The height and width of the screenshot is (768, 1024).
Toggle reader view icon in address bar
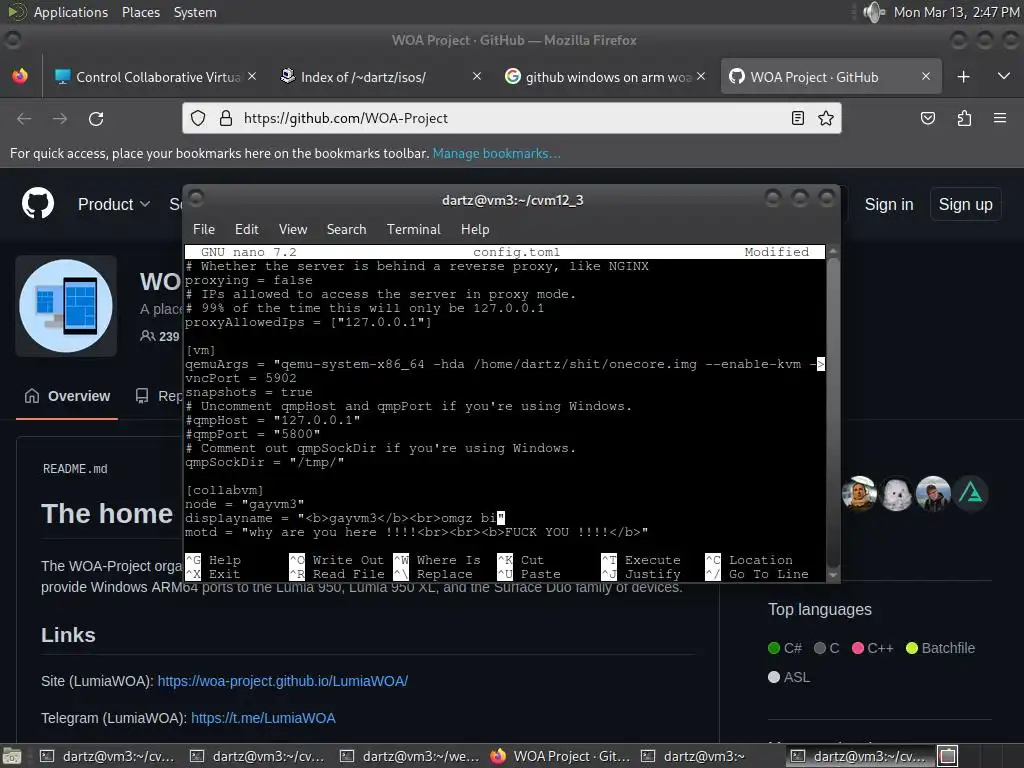[x=797, y=118]
